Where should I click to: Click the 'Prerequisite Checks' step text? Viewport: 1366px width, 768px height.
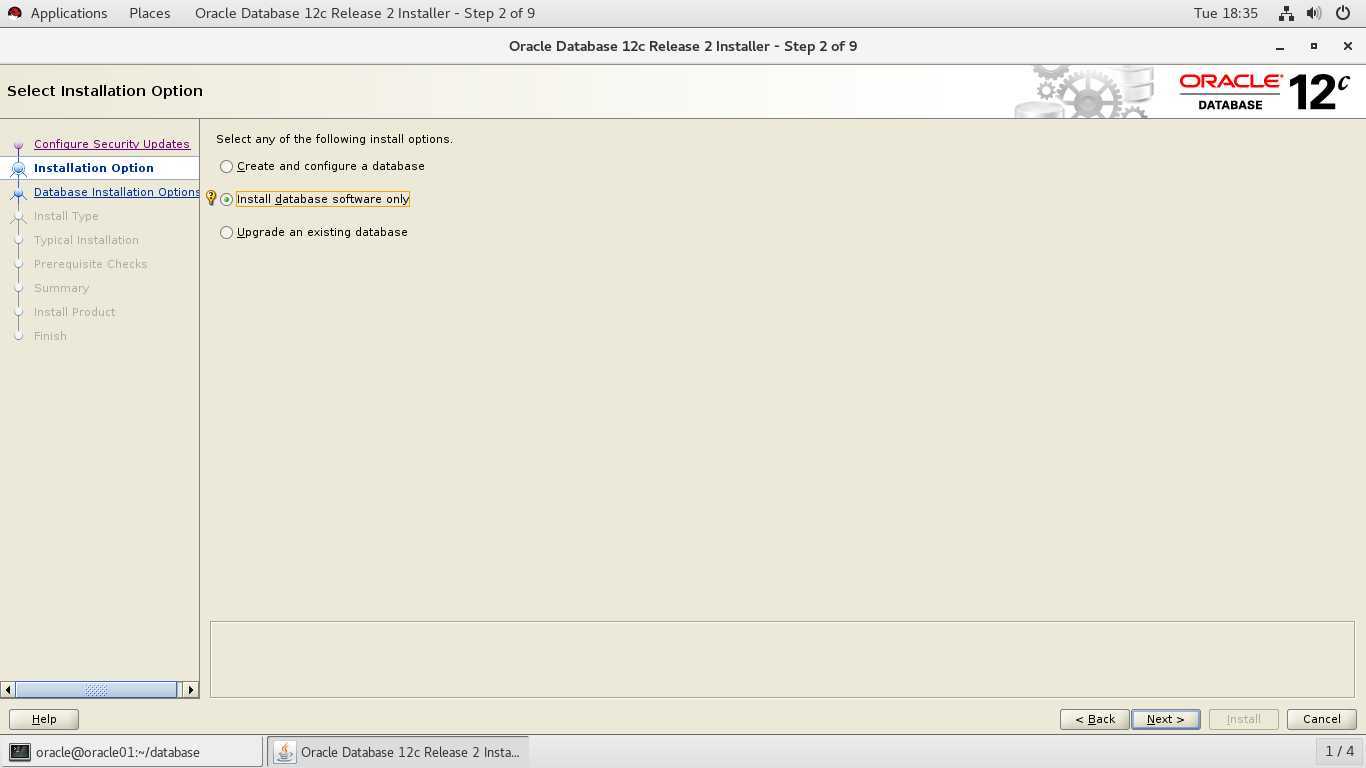pyautogui.click(x=90, y=264)
